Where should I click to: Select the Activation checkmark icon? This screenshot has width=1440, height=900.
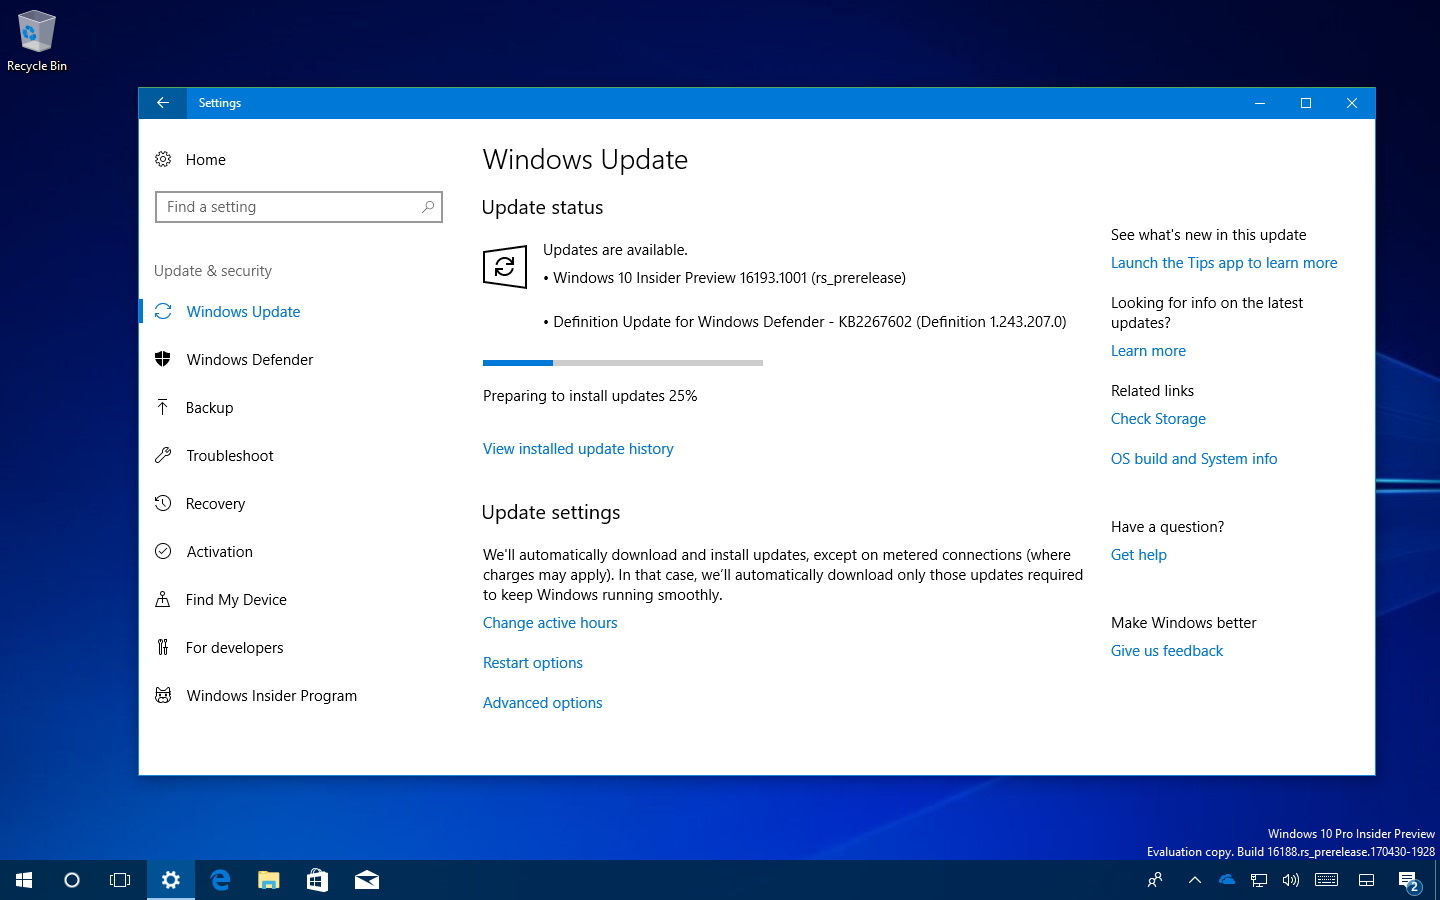point(164,551)
